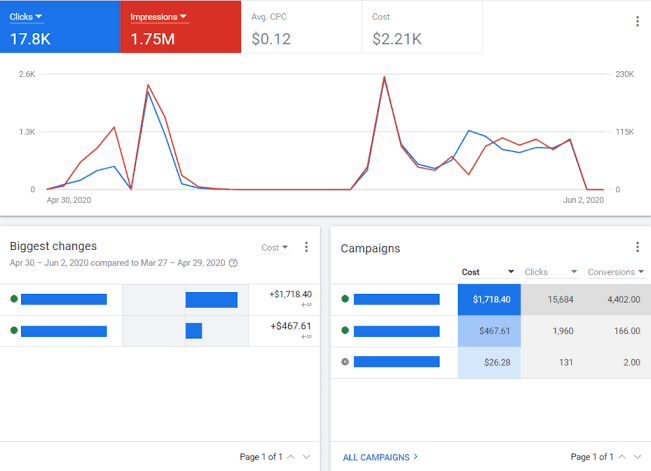This screenshot has height=471, width=651.
Task: Click green status dot of $467.61 campaign
Action: tap(345, 330)
